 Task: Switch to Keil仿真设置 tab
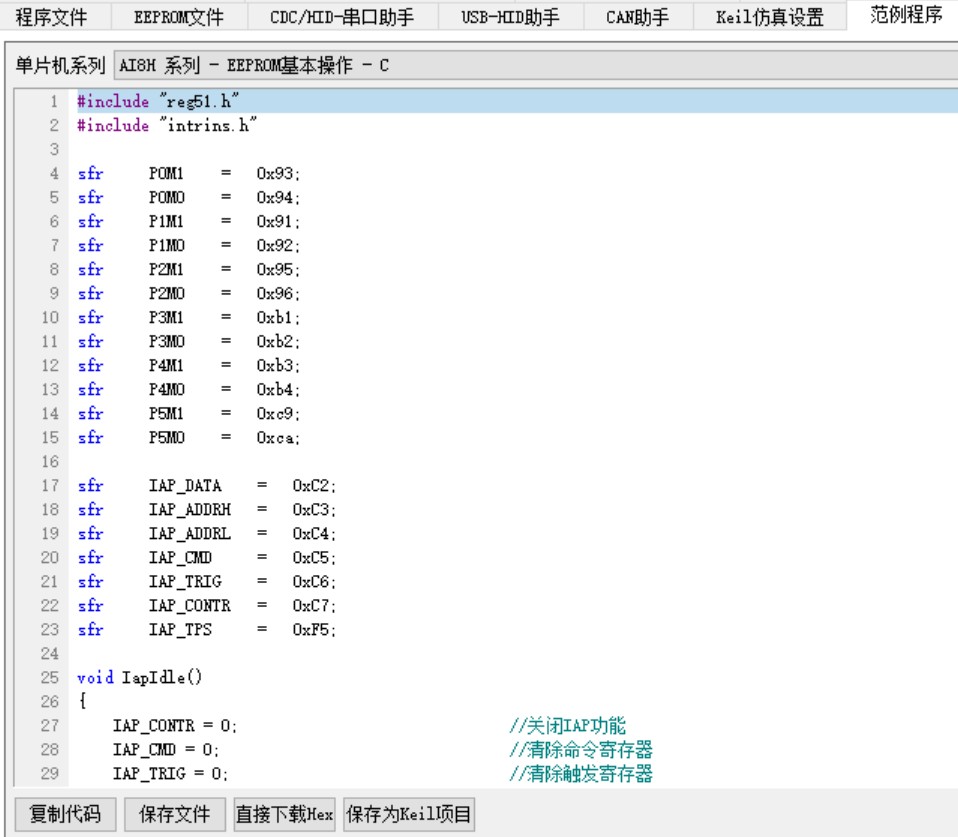(x=770, y=16)
